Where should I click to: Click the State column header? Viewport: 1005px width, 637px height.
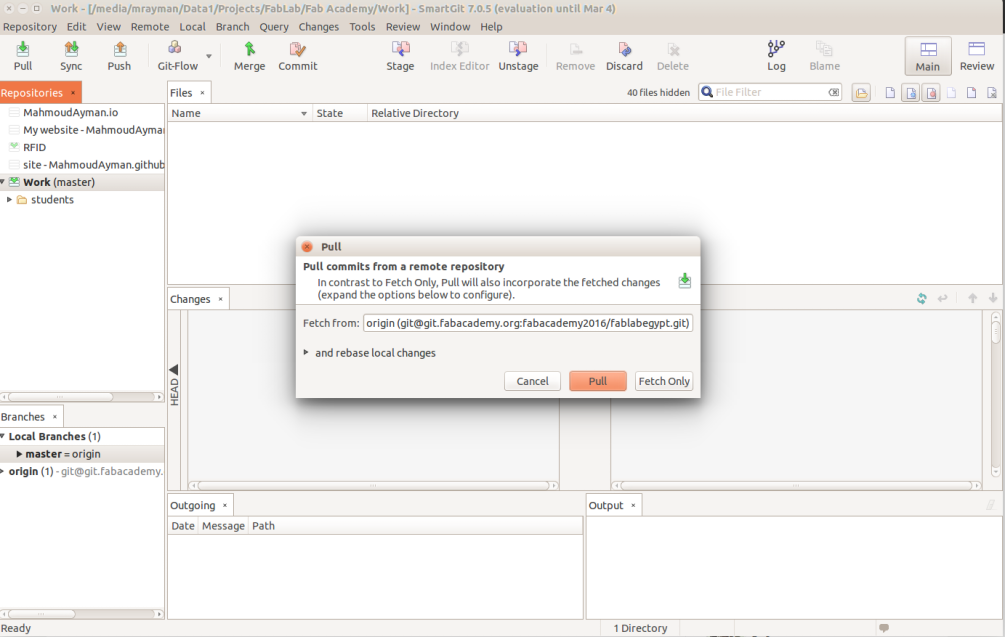pyautogui.click(x=329, y=113)
